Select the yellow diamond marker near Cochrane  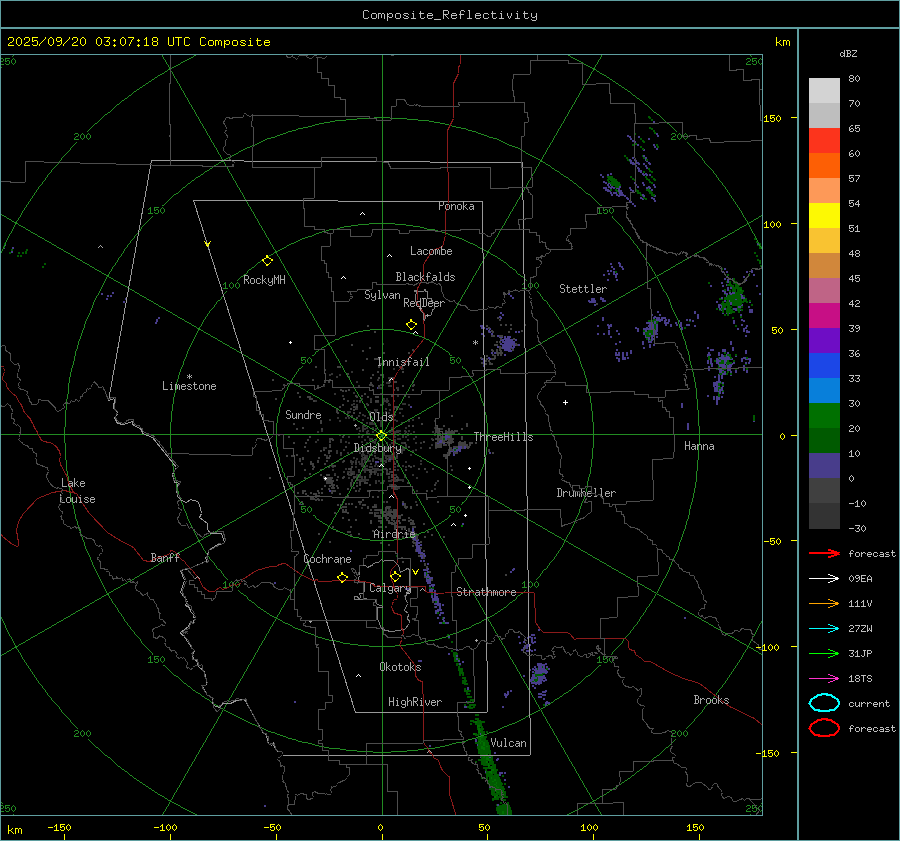(x=343, y=577)
